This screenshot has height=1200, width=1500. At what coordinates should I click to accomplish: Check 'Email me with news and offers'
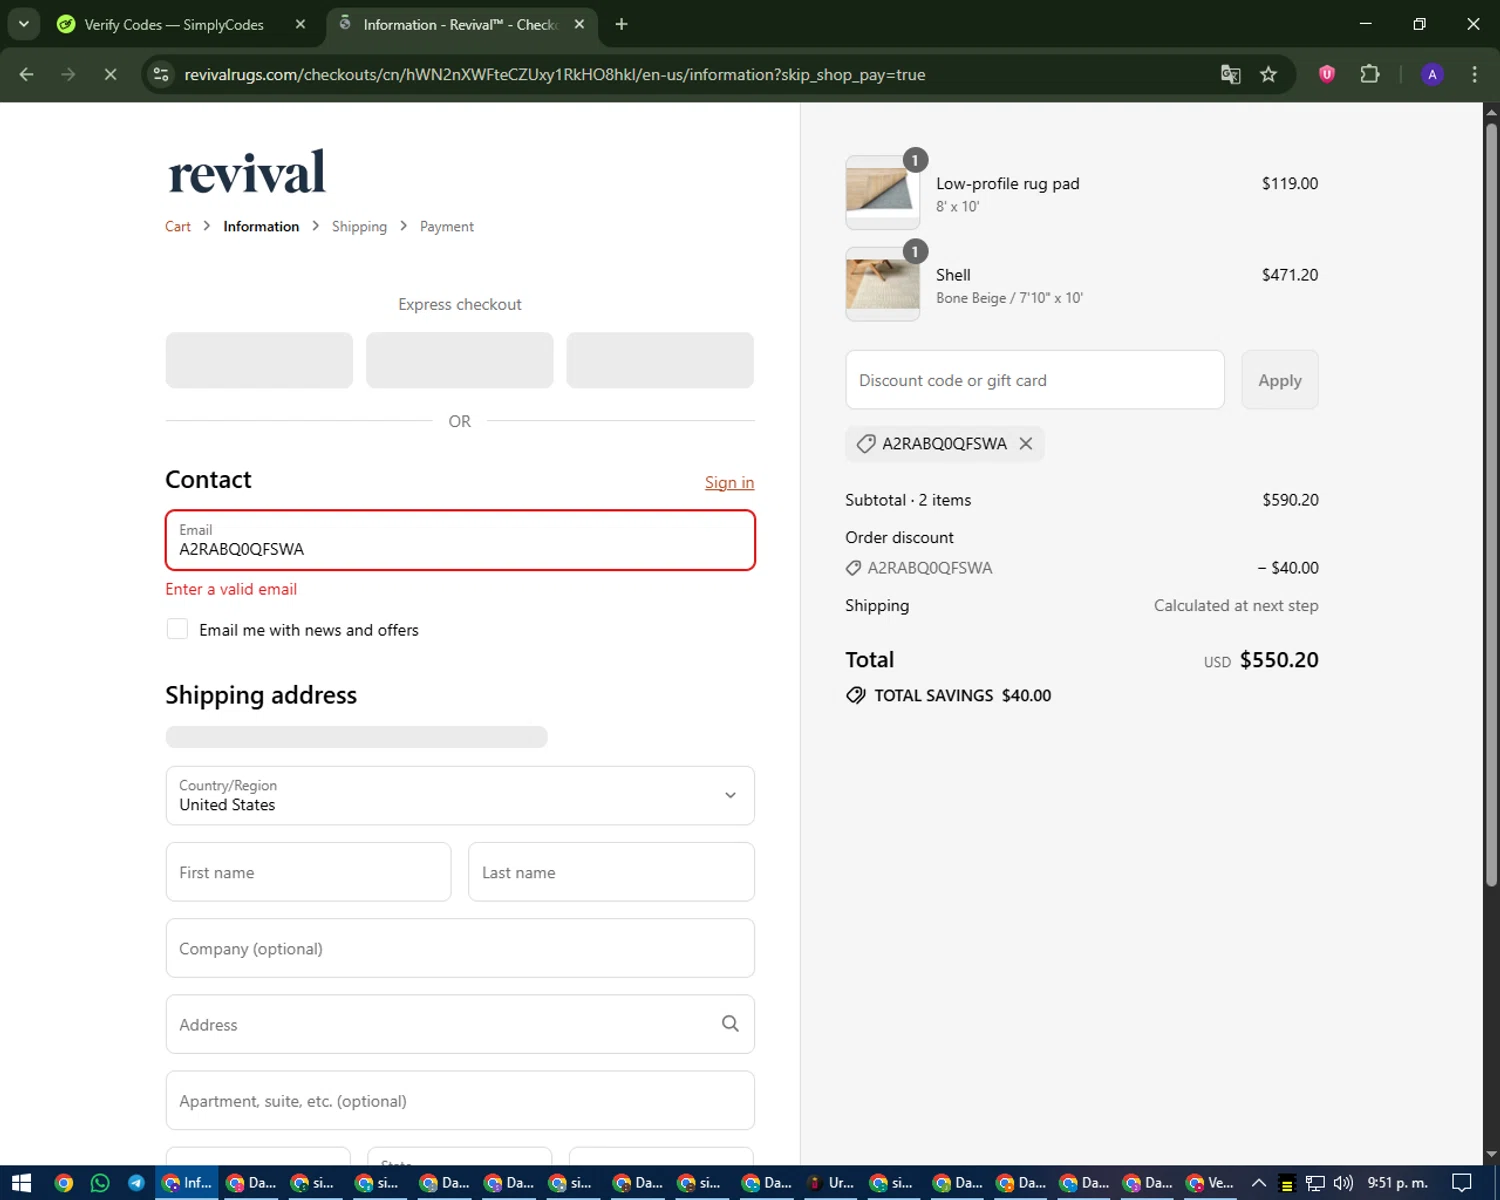point(177,629)
